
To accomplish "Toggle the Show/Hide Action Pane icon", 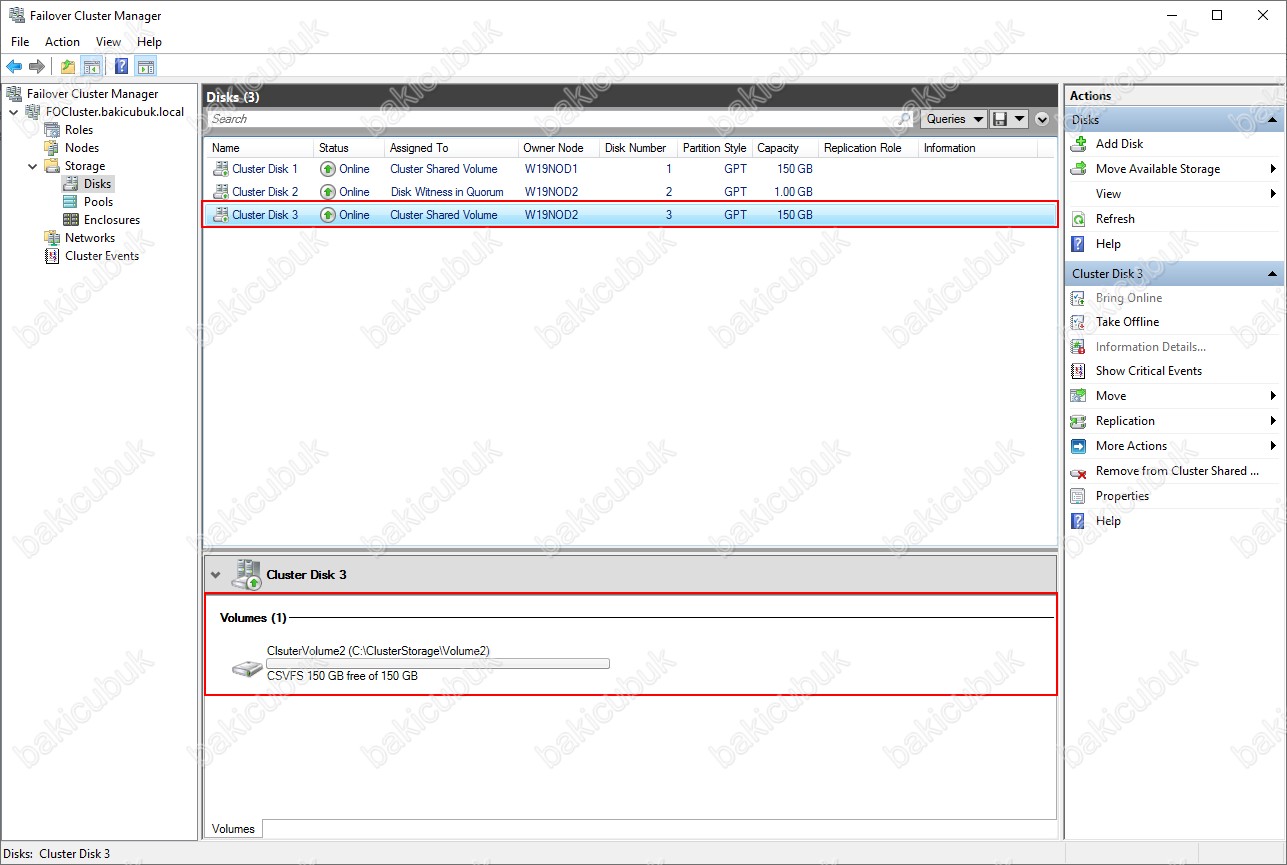I will [146, 67].
